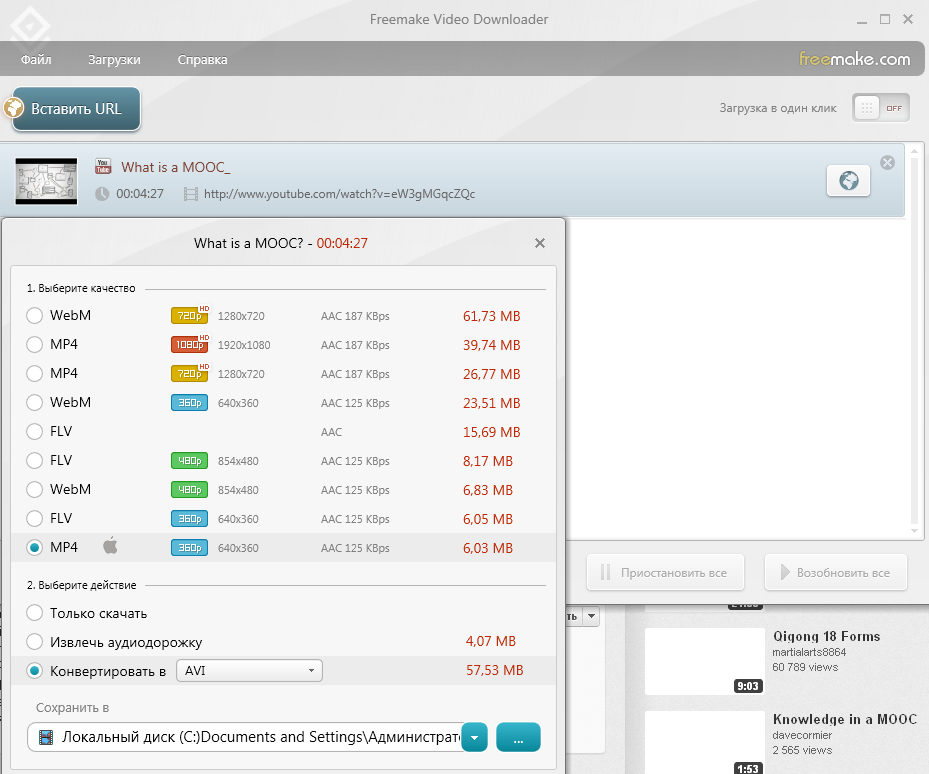The height and width of the screenshot is (774, 929).
Task: Click the film icon in save path field
Action: 46,737
